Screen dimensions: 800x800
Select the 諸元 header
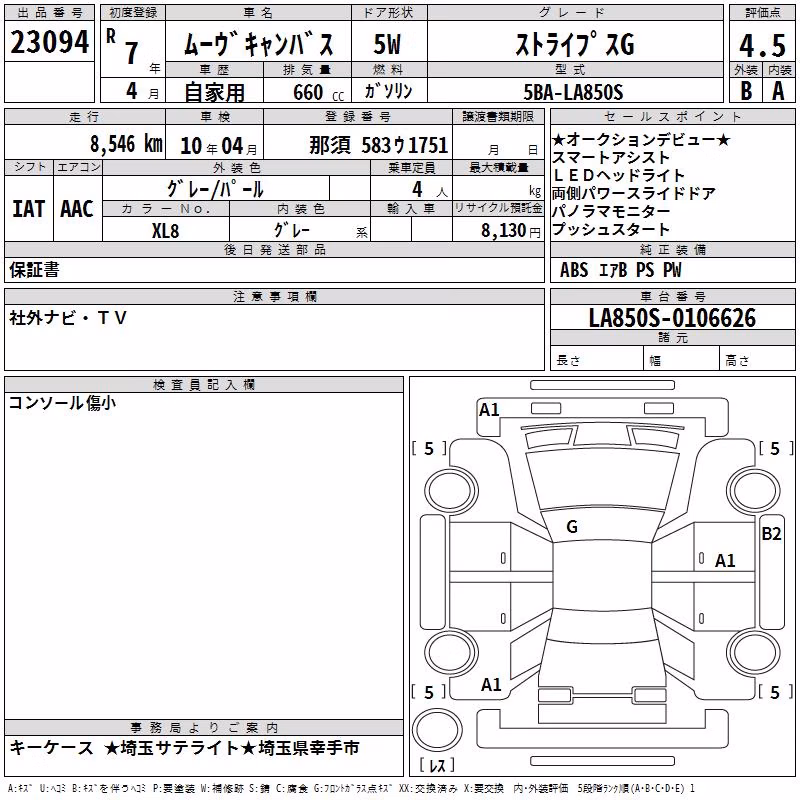pyautogui.click(x=672, y=337)
